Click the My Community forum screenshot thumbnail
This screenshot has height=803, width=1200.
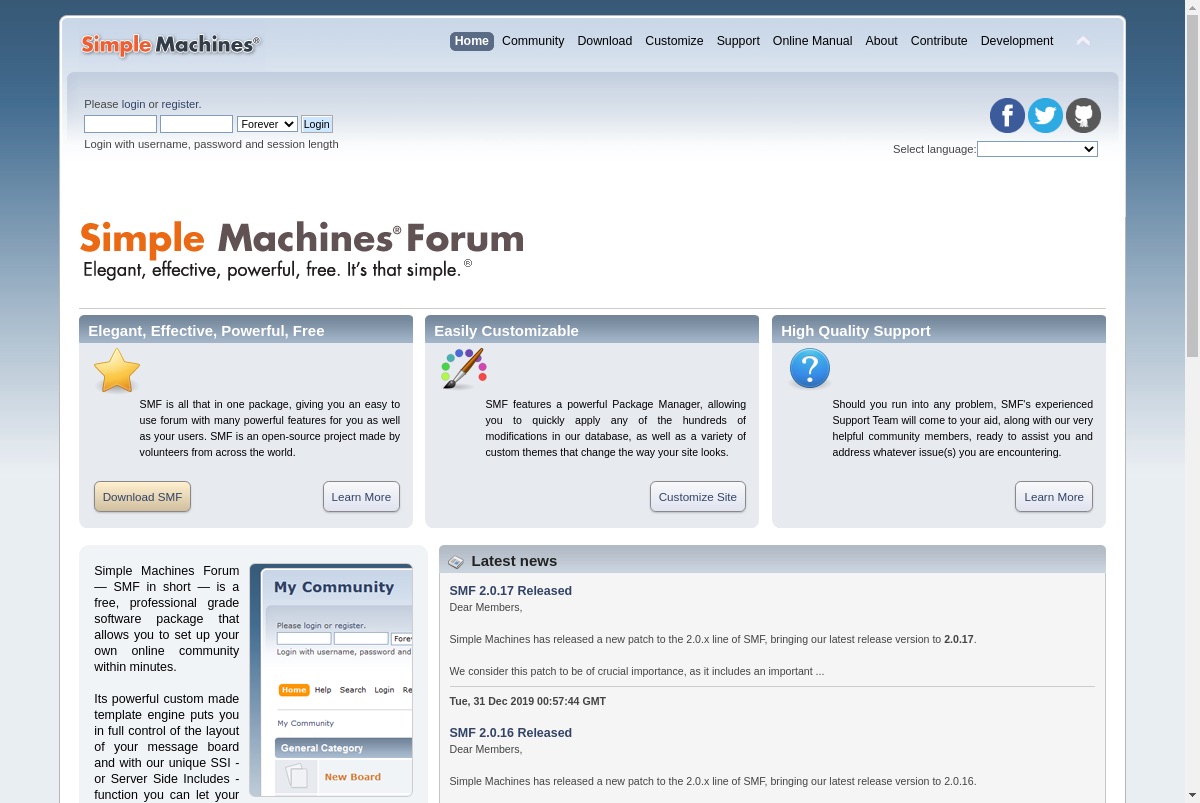tap(331, 680)
